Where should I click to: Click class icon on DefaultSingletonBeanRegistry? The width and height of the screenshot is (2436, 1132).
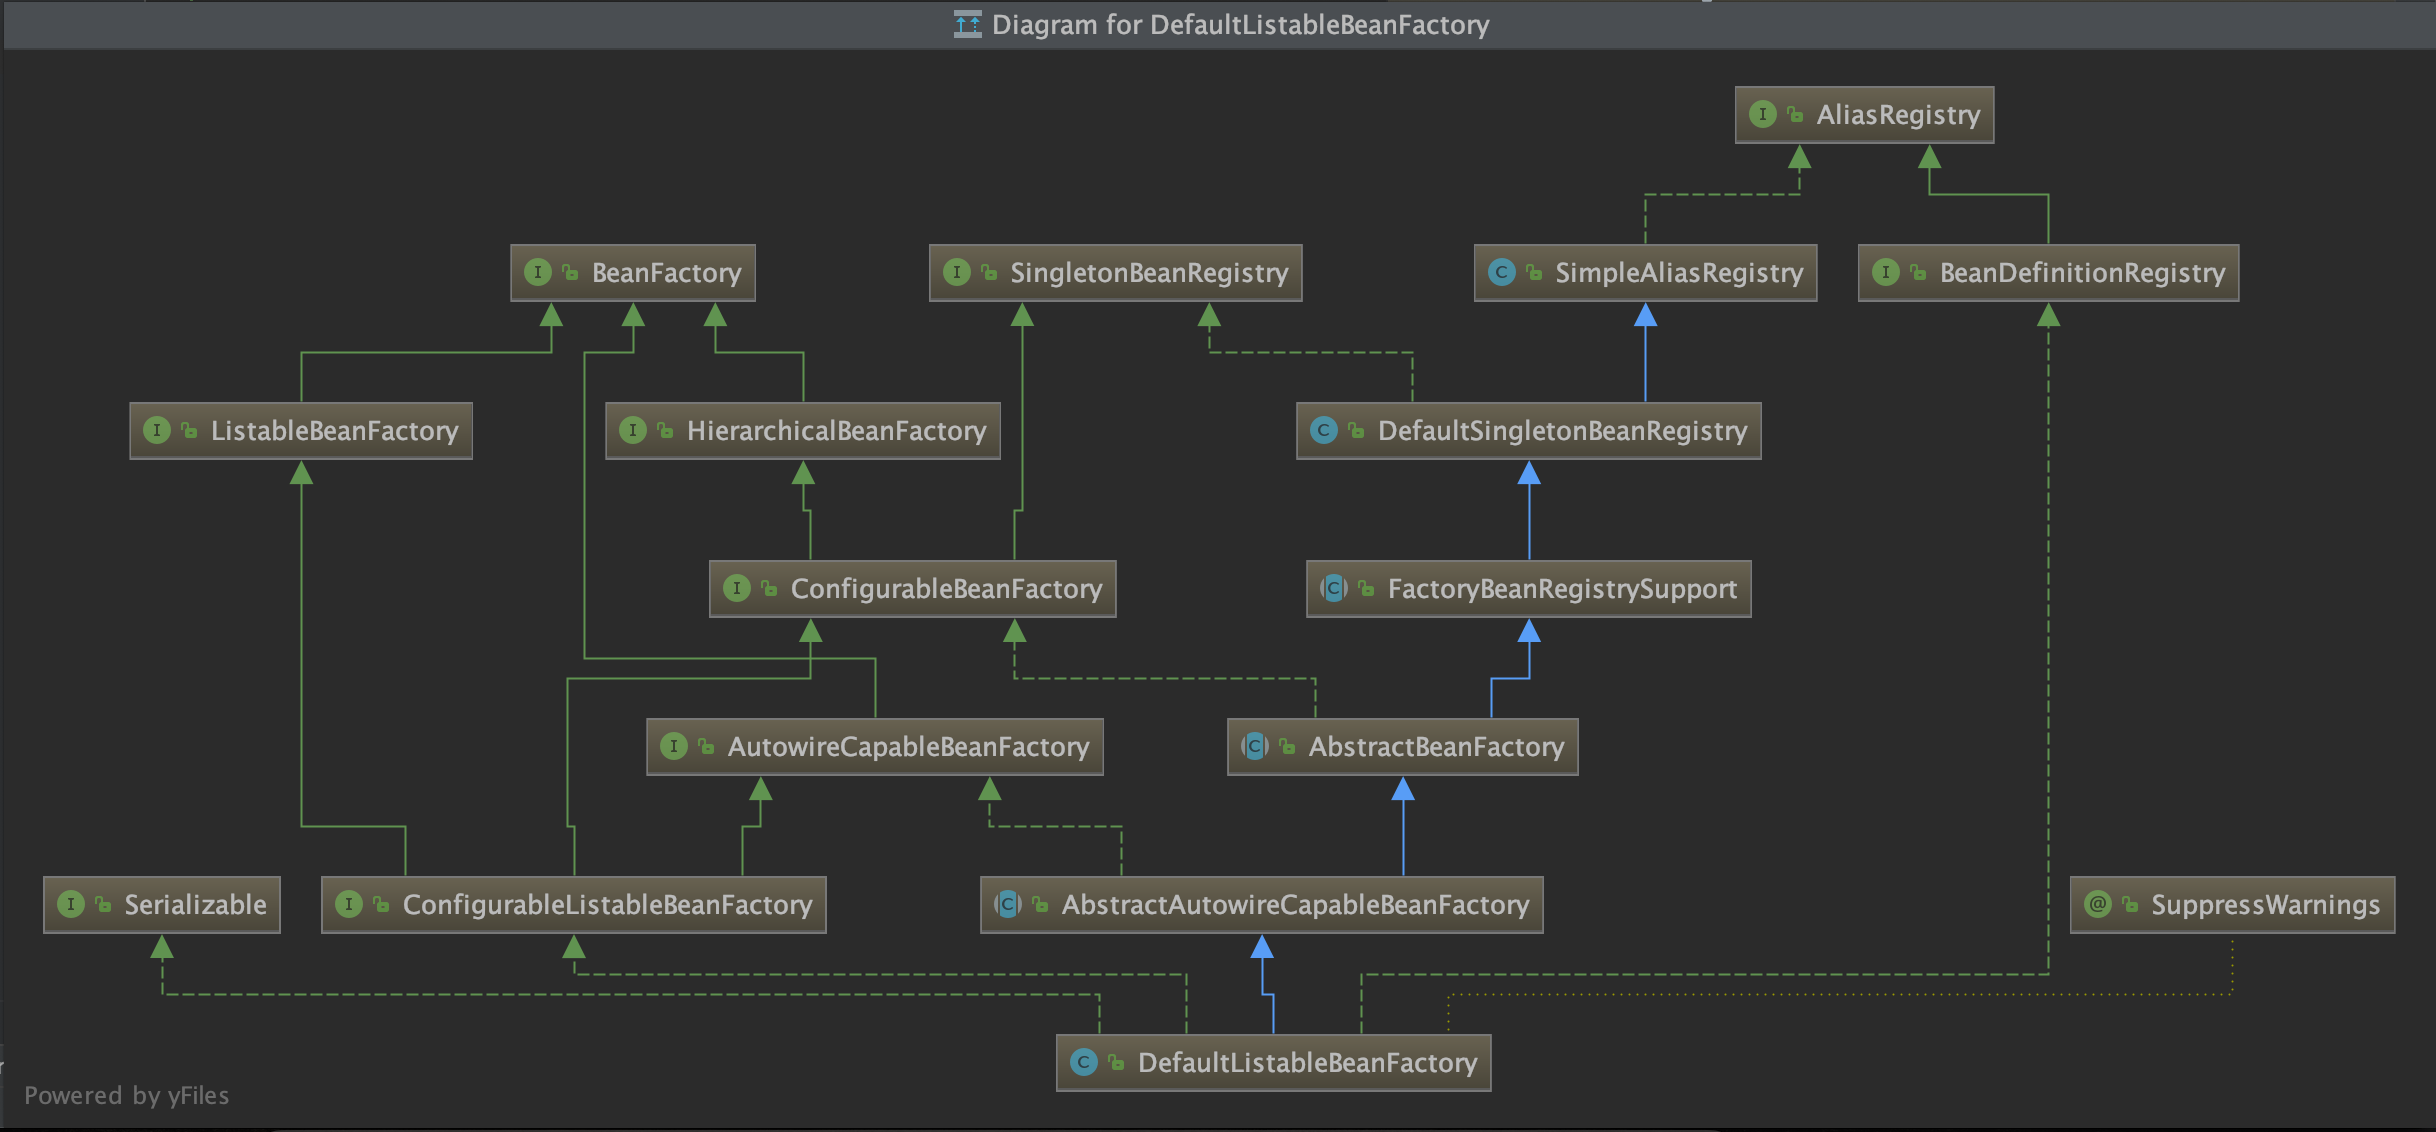[x=1324, y=431]
